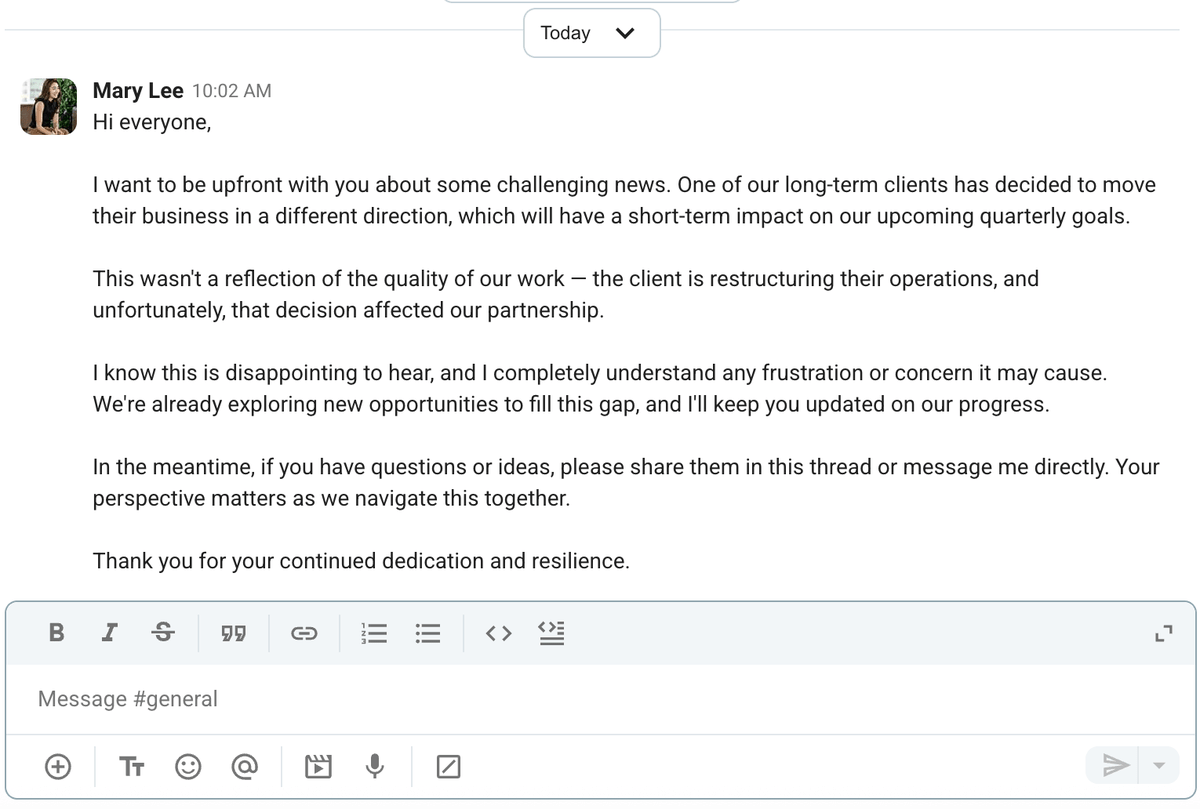Insert a blockquote in the message composer
1200x809 pixels.
point(232,633)
